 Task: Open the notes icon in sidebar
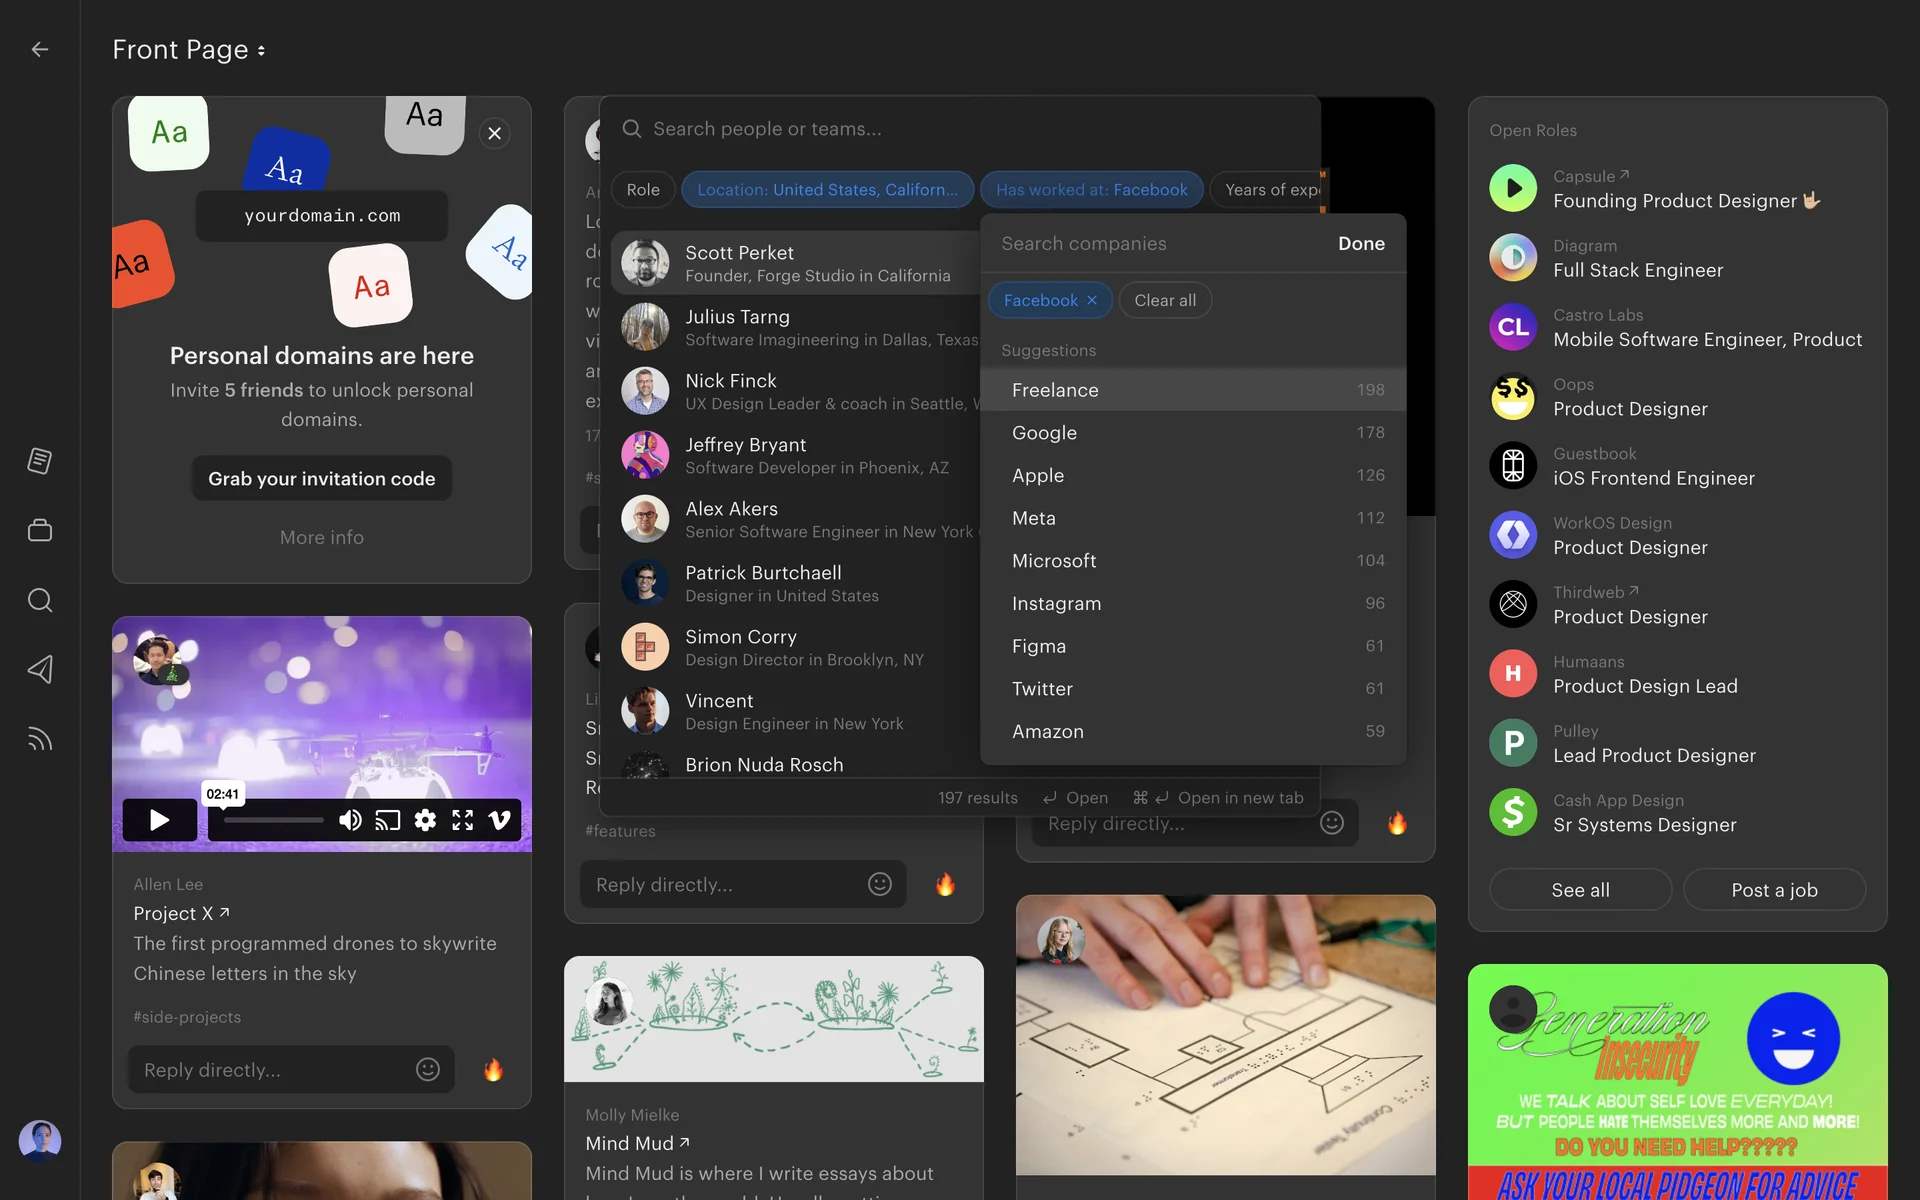(x=40, y=461)
